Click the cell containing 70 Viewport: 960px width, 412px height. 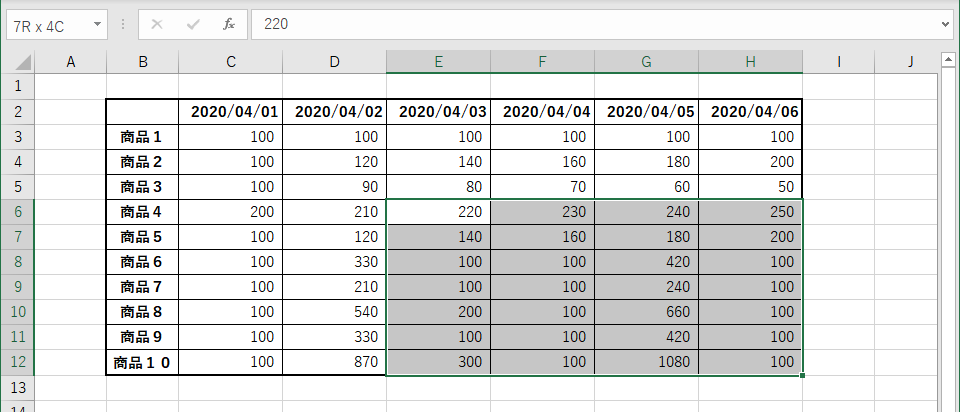tap(542, 187)
